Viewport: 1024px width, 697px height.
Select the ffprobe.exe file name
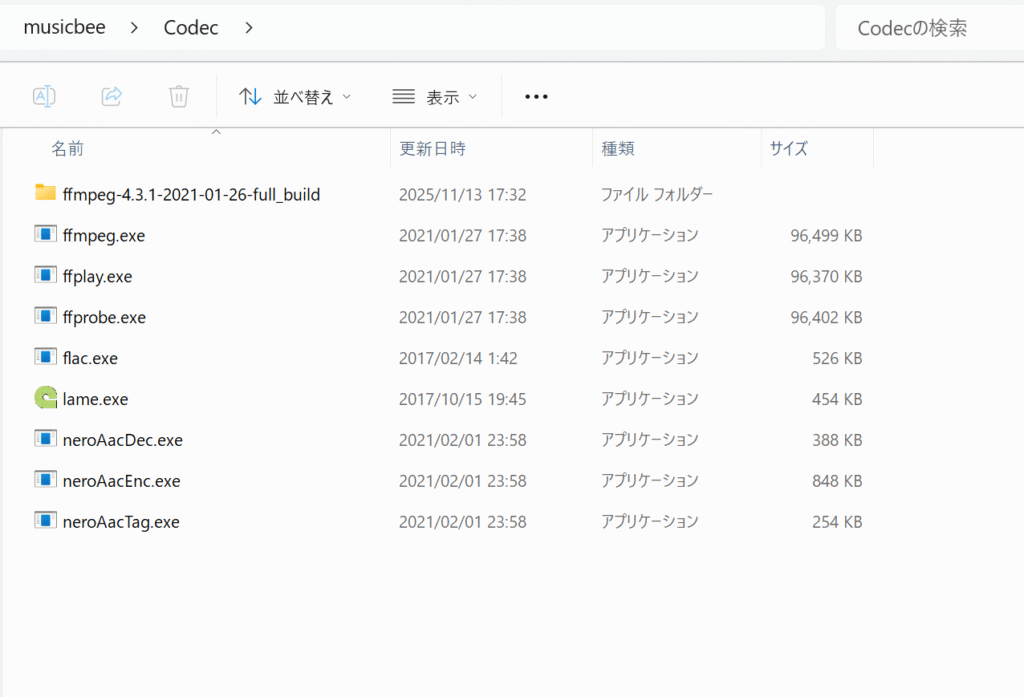coord(104,317)
